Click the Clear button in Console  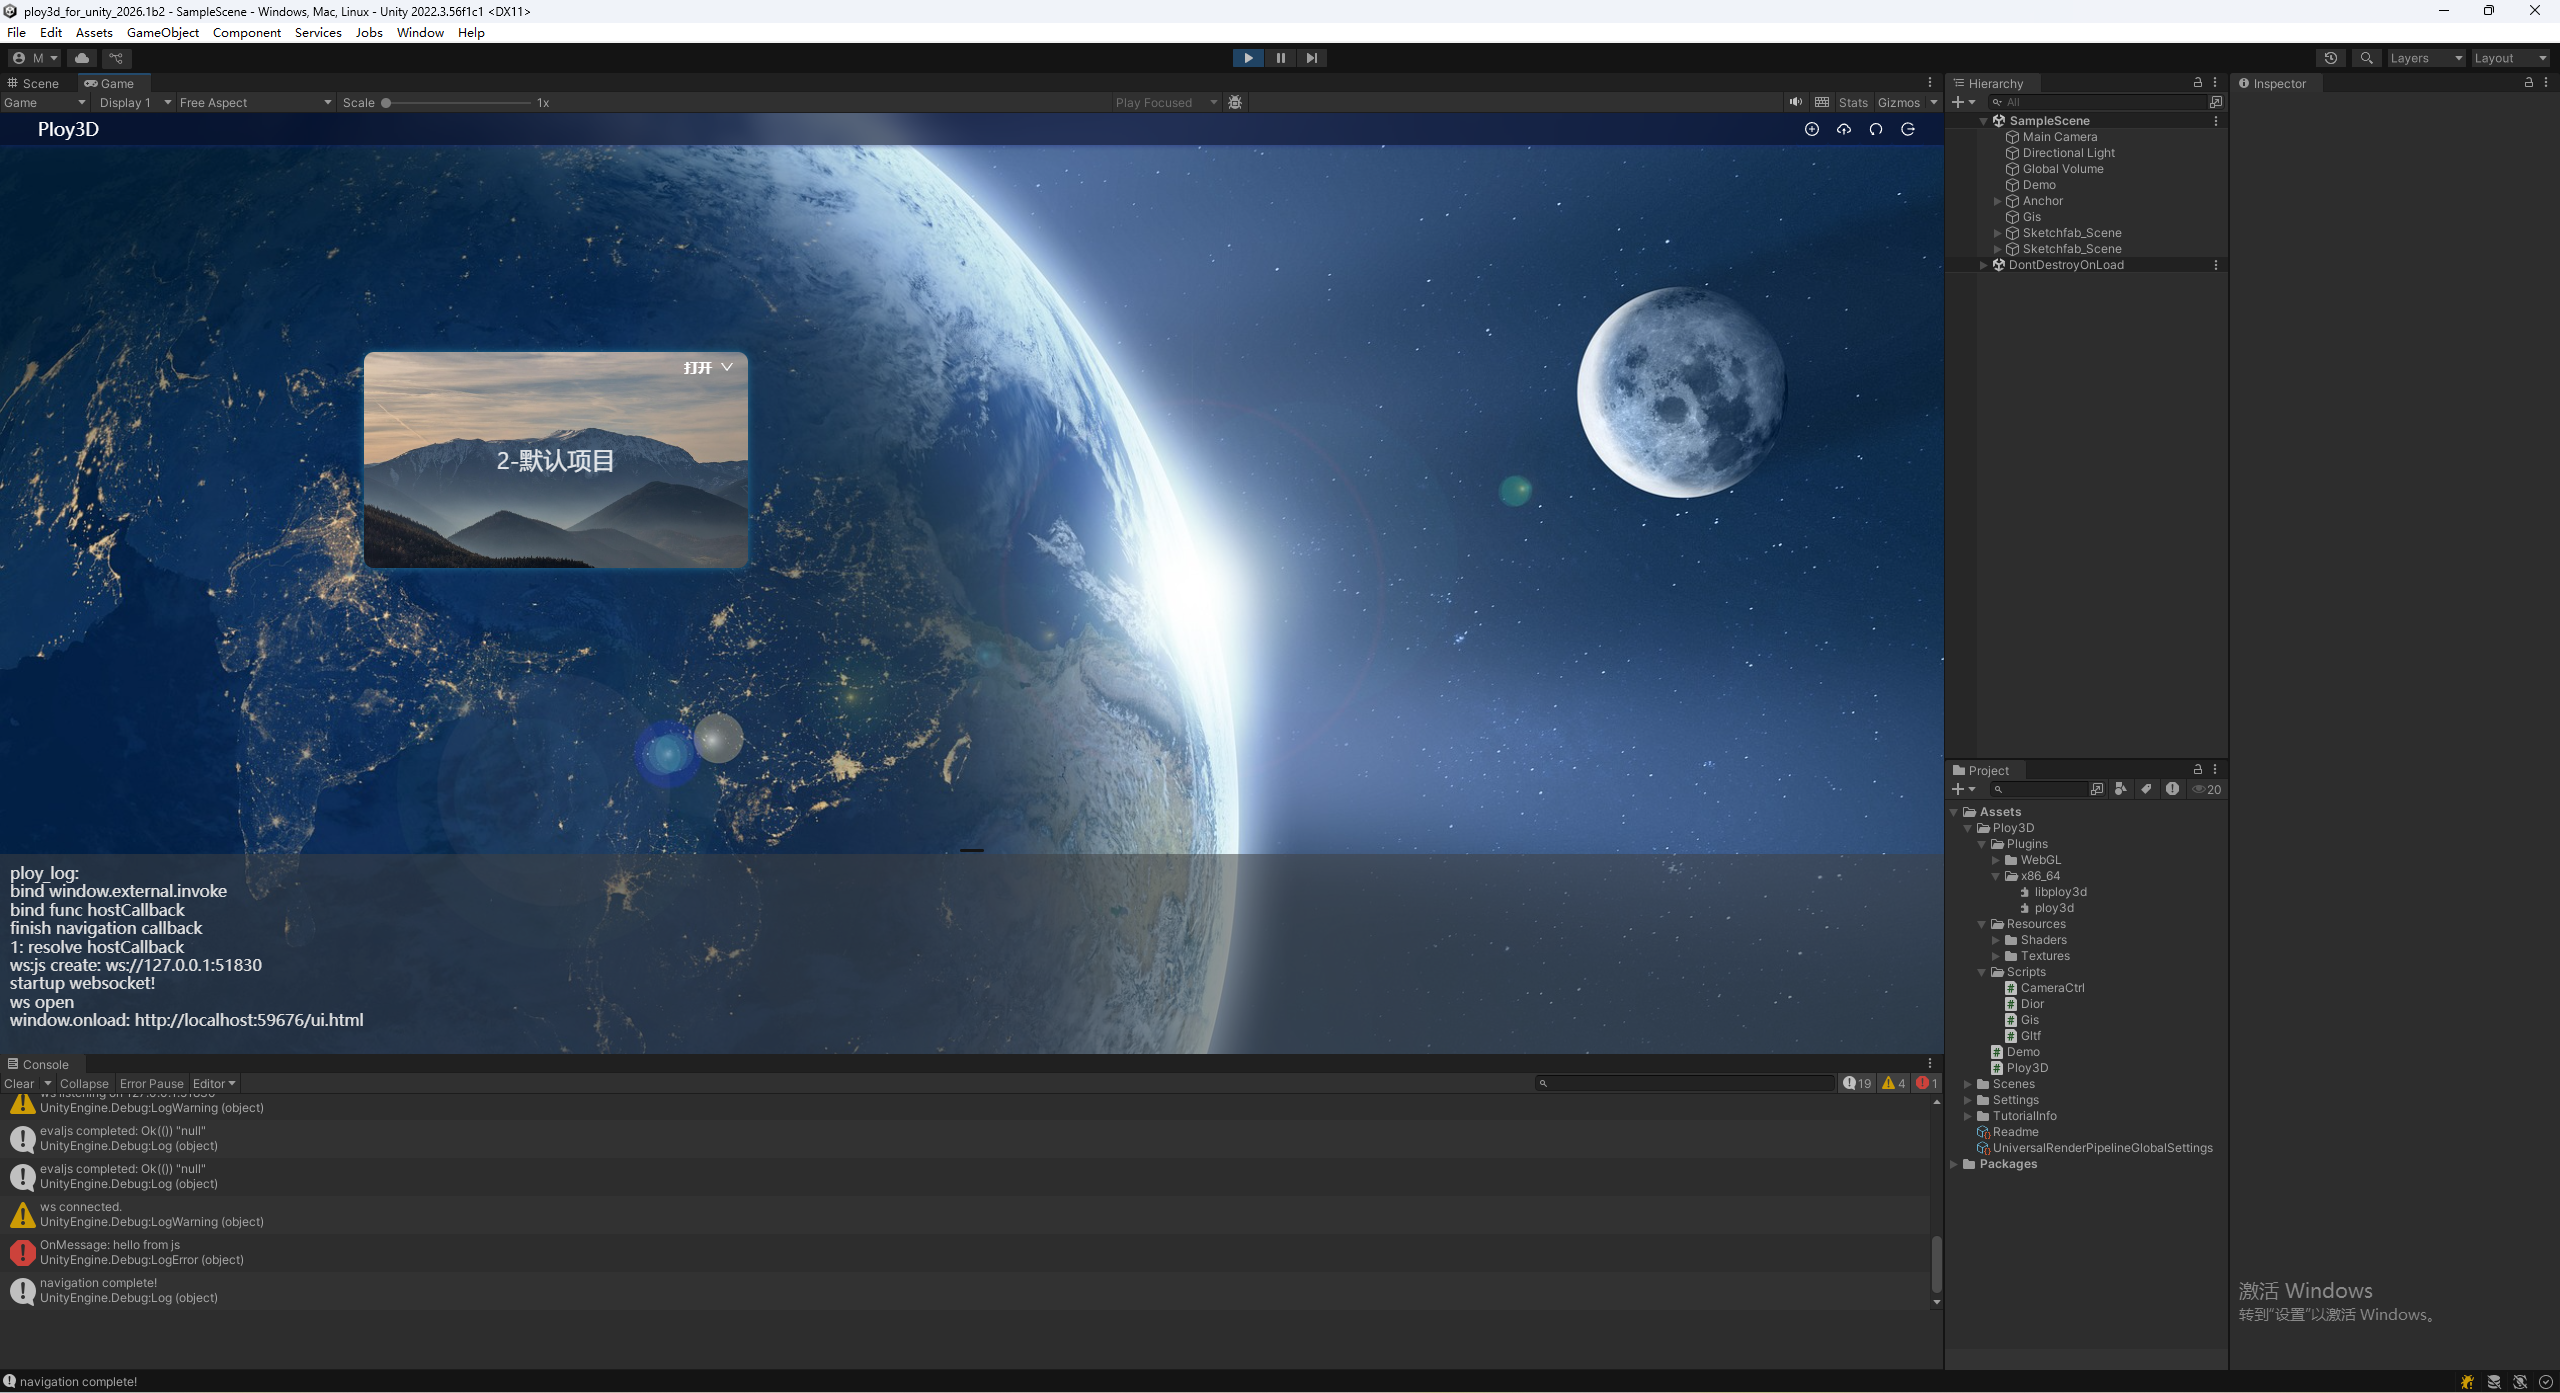pyautogui.click(x=19, y=1083)
